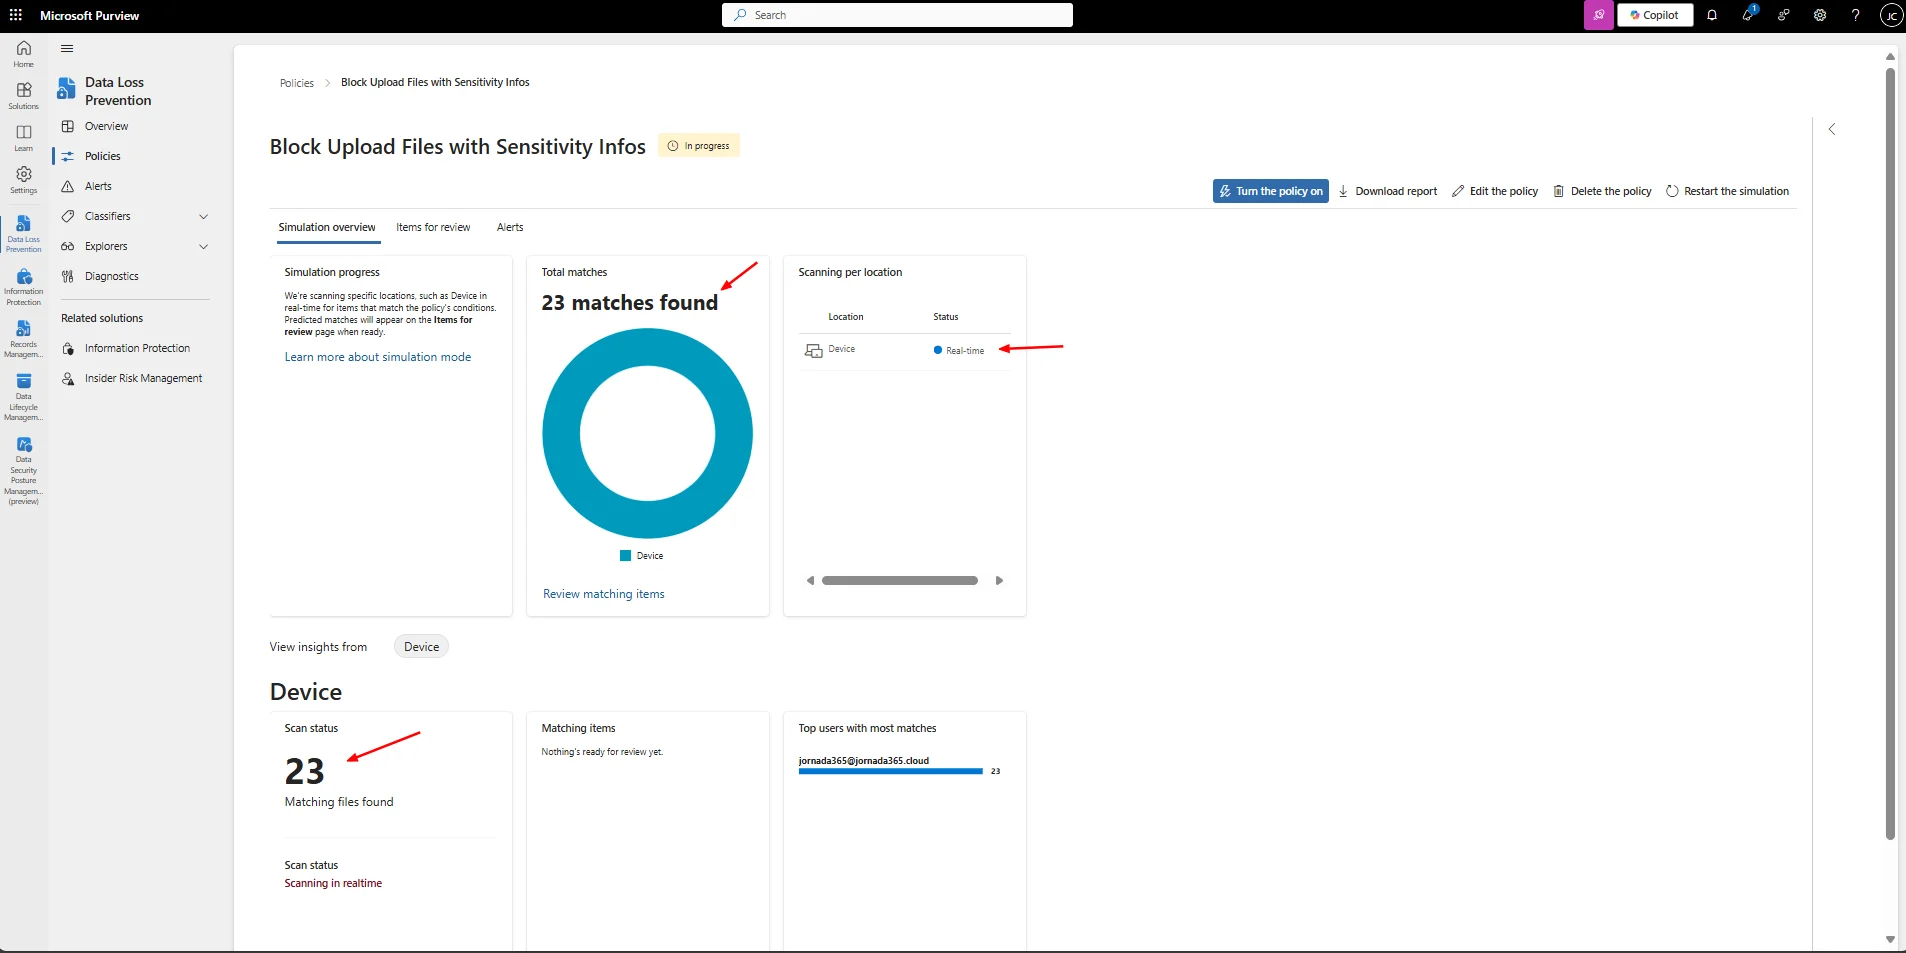Click the Download report arrow icon

(x=1343, y=191)
